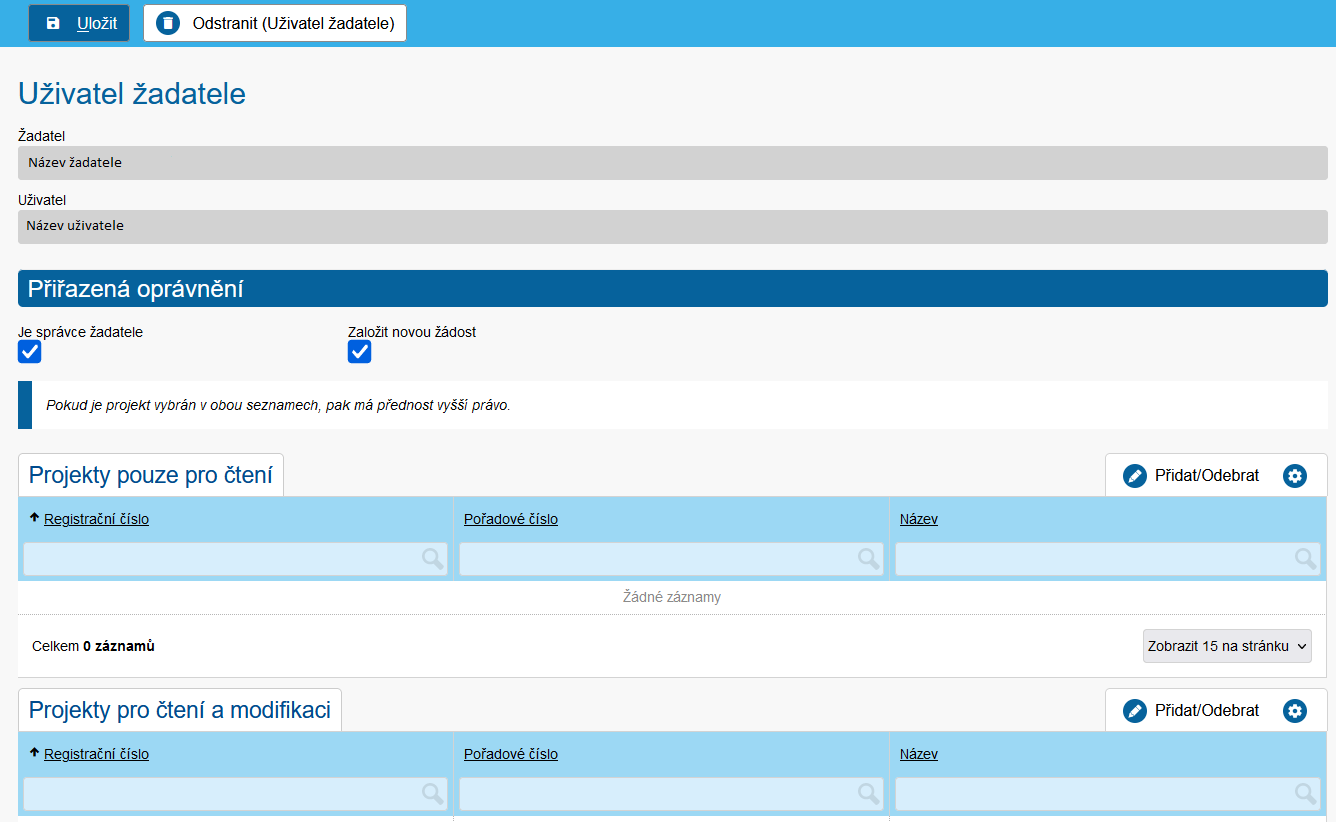Viewport: 1336px width, 822px height.
Task: Click magnifier in read-only Pořadové číslo filter
Action: pos(868,559)
